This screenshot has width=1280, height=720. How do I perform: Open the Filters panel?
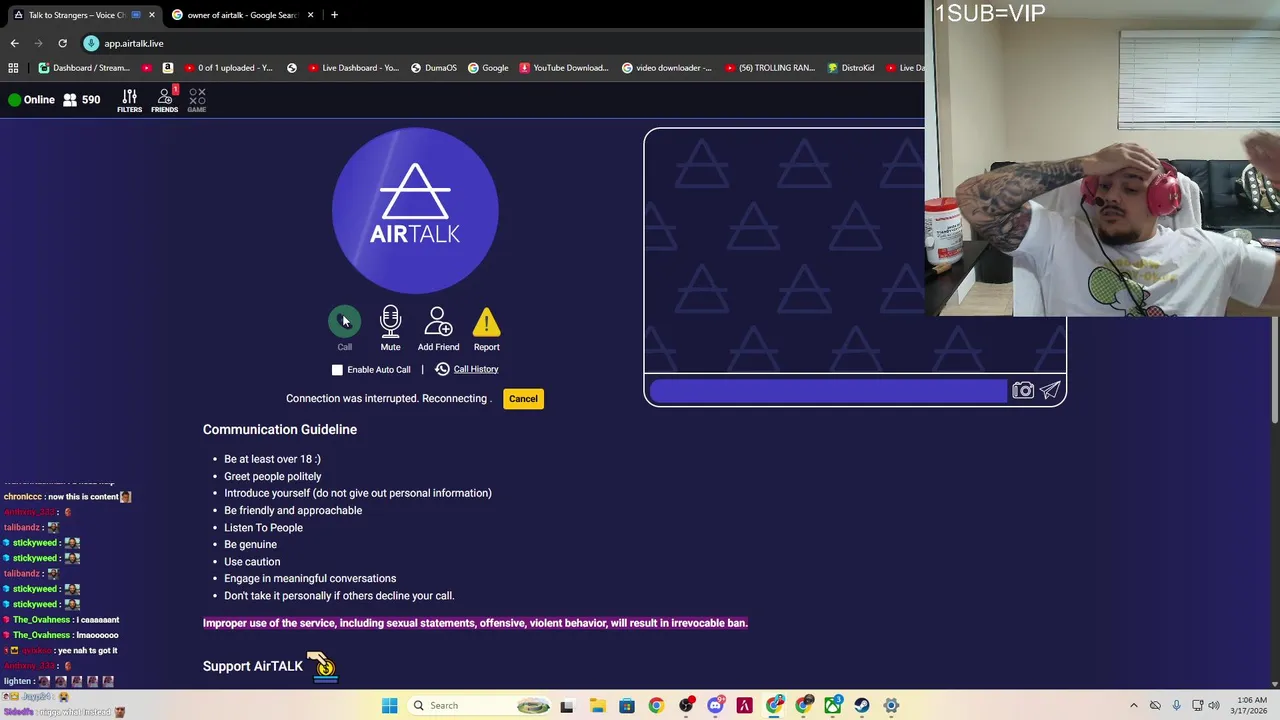(129, 100)
